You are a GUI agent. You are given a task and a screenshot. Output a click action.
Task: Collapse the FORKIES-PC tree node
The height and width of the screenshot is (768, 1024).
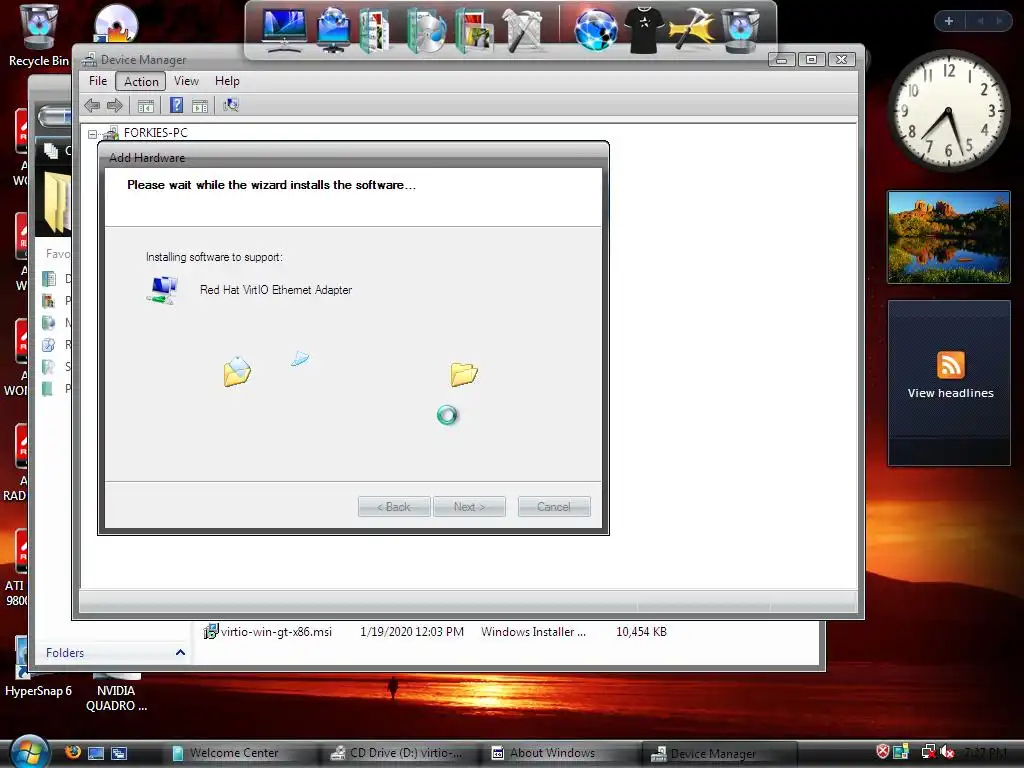click(92, 134)
